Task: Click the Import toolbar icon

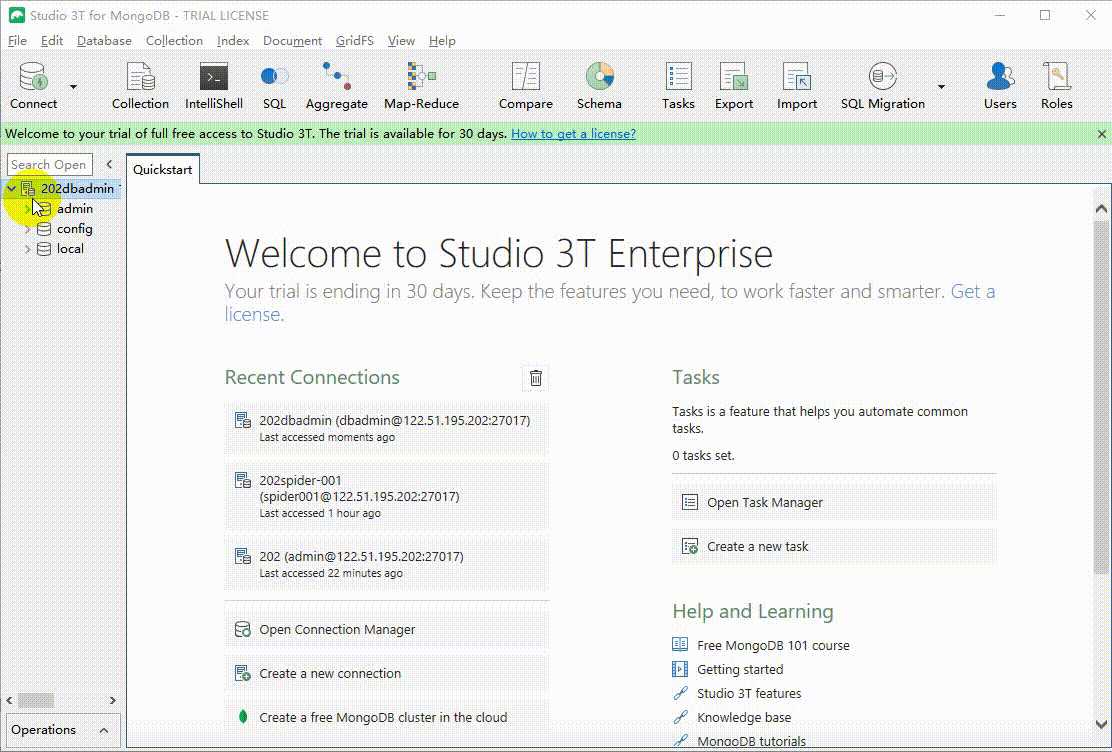Action: click(x=797, y=86)
